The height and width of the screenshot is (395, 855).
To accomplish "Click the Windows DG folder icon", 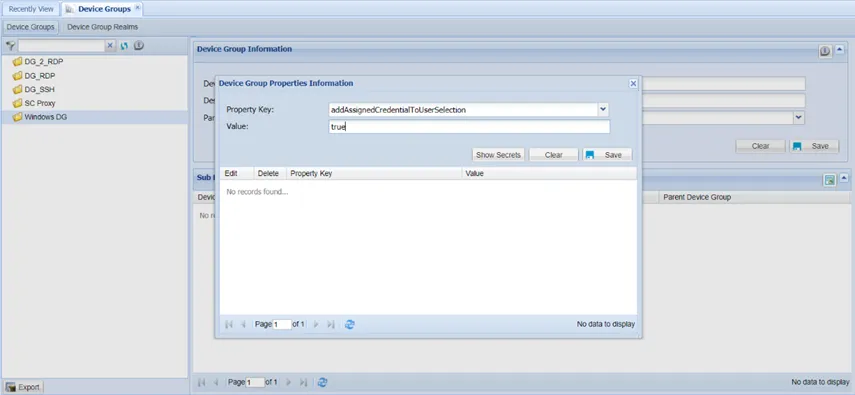I will pyautogui.click(x=17, y=117).
